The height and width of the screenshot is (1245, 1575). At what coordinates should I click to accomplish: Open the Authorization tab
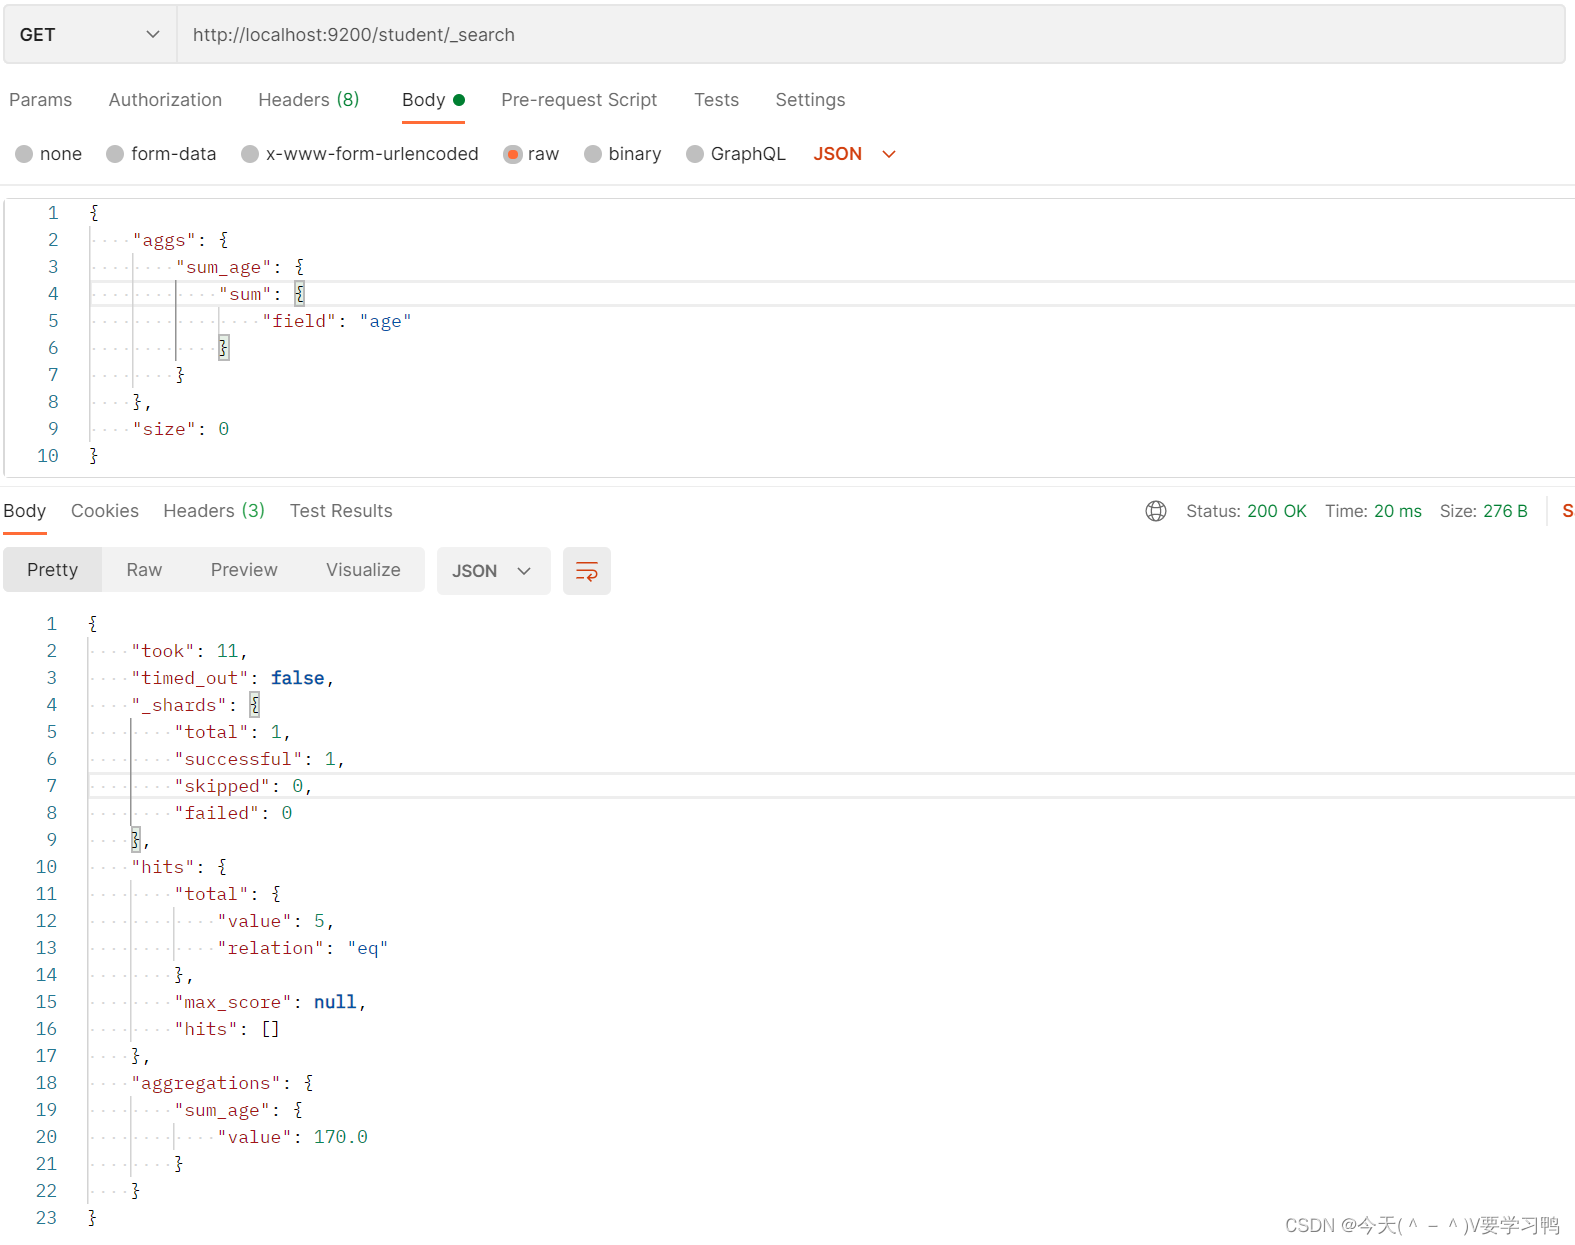pyautogui.click(x=165, y=100)
